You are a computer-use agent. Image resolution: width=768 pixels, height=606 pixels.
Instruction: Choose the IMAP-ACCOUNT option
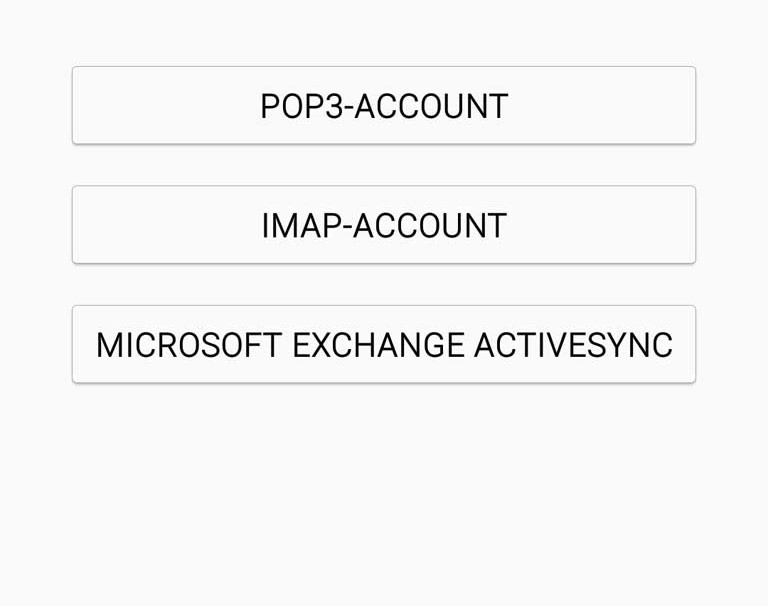click(x=384, y=225)
